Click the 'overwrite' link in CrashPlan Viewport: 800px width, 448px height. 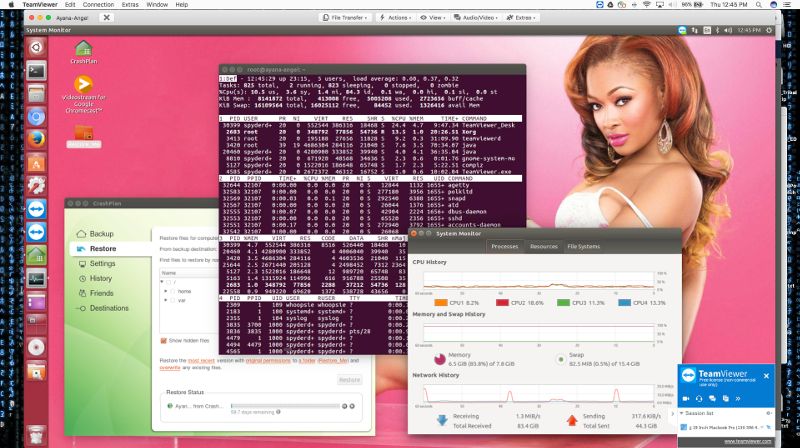point(170,367)
